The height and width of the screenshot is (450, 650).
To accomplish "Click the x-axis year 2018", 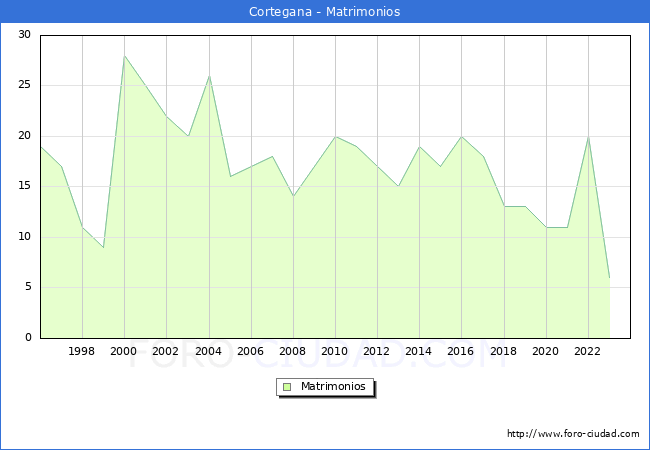I will click(503, 351).
